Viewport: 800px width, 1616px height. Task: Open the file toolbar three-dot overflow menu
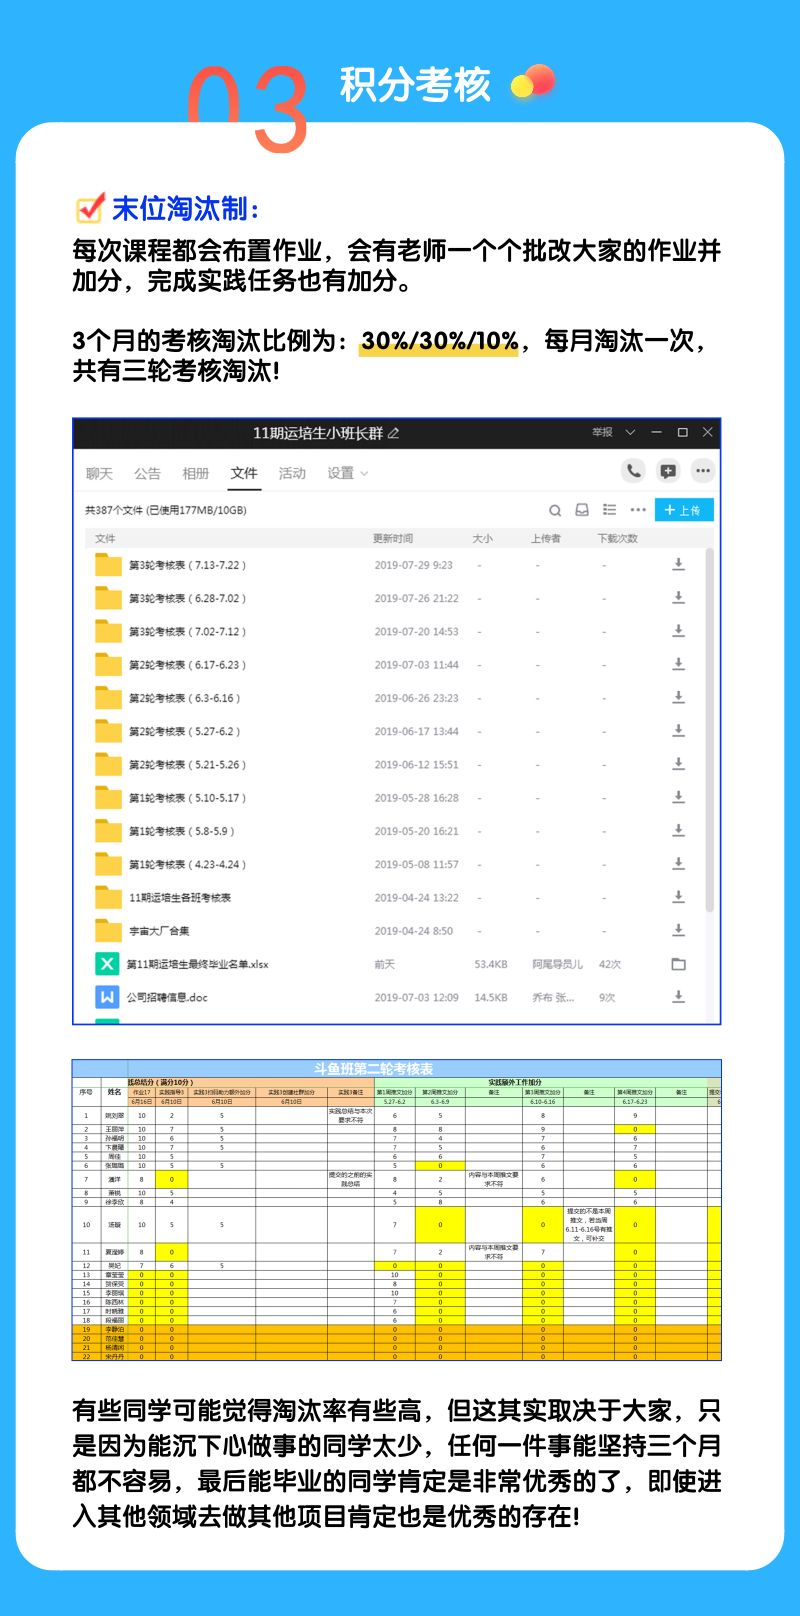click(638, 510)
